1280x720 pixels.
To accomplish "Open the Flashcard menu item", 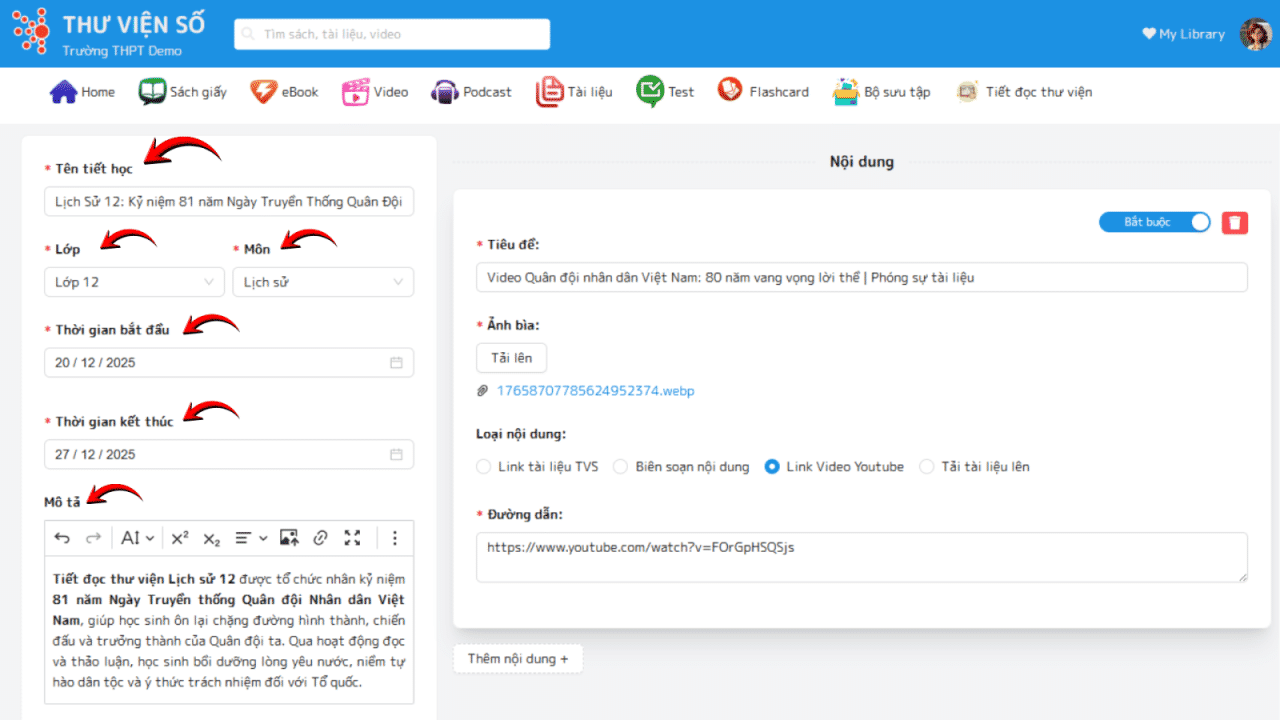I will click(763, 92).
